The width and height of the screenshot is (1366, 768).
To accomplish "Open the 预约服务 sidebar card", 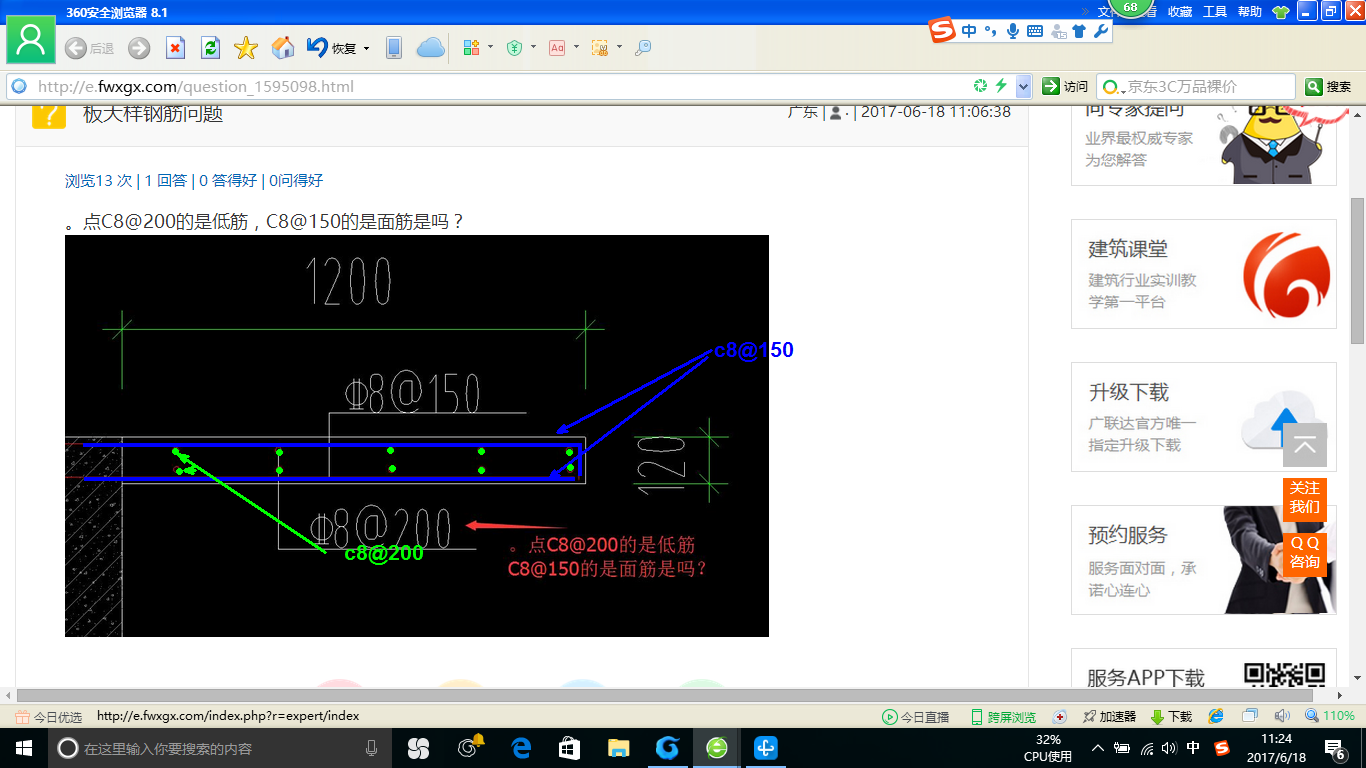I will [1204, 560].
